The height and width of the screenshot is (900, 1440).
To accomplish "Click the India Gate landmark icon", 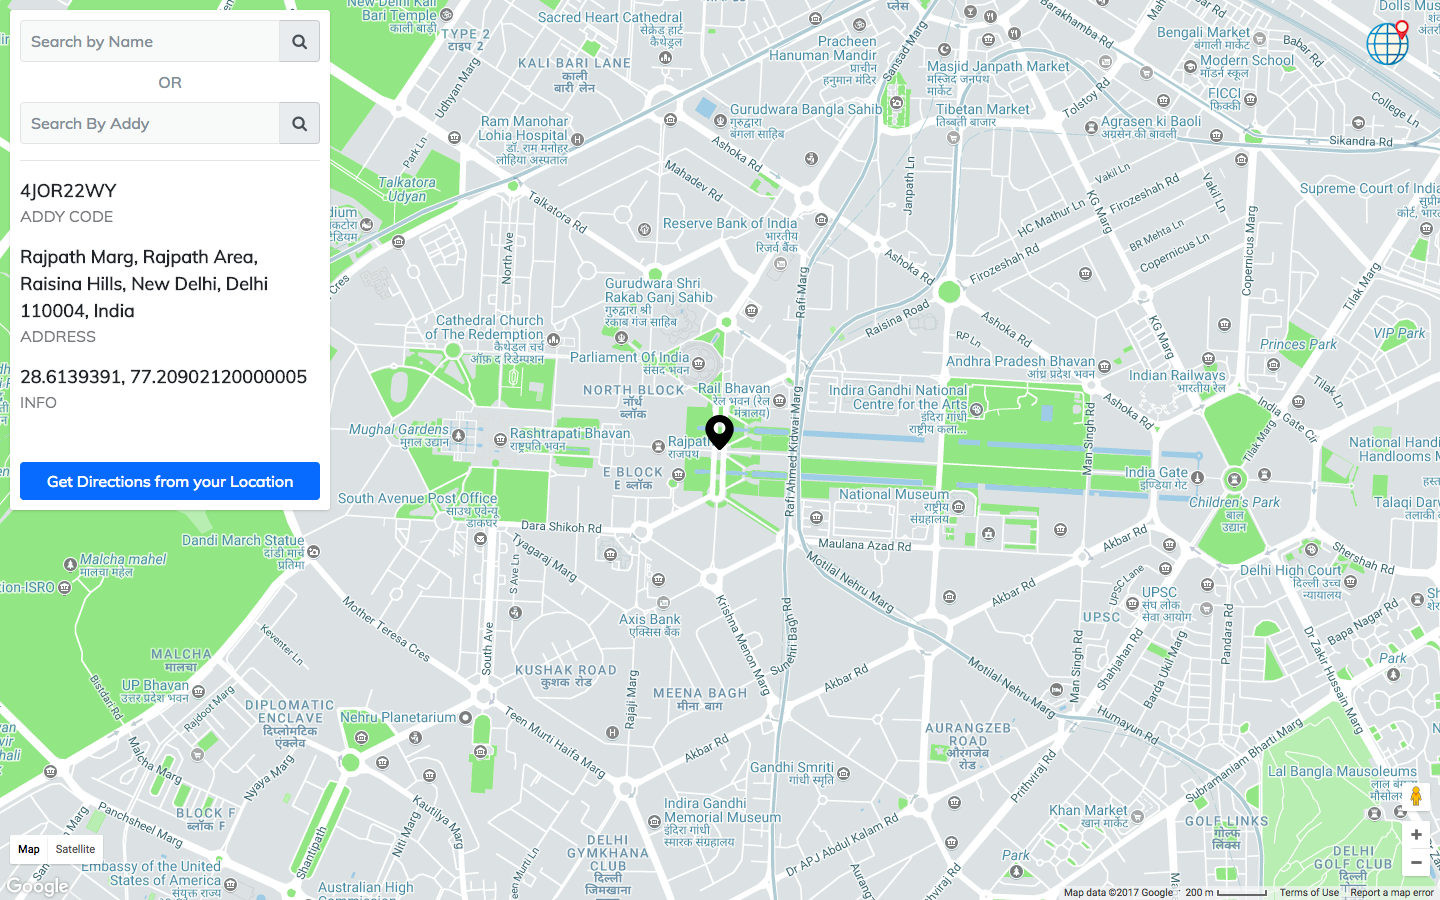I will coord(1198,478).
